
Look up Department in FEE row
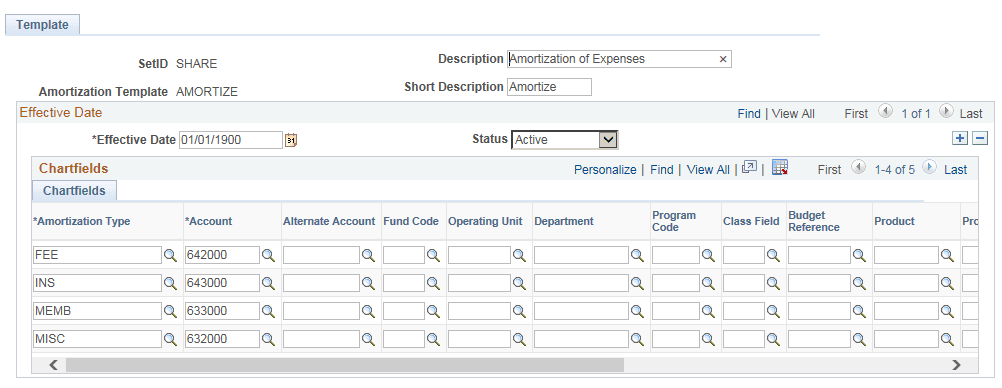637,255
